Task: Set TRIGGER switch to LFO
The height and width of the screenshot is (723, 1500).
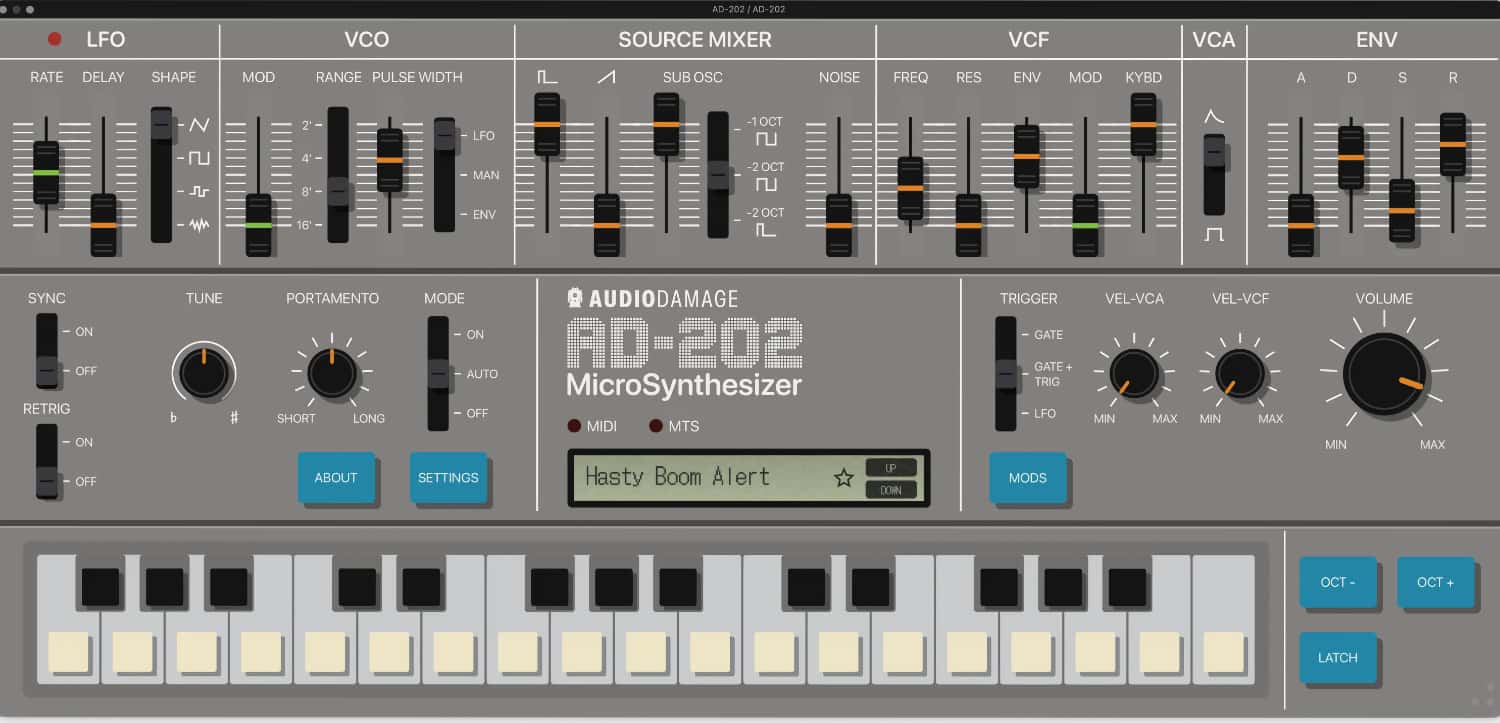Action: tap(1045, 413)
